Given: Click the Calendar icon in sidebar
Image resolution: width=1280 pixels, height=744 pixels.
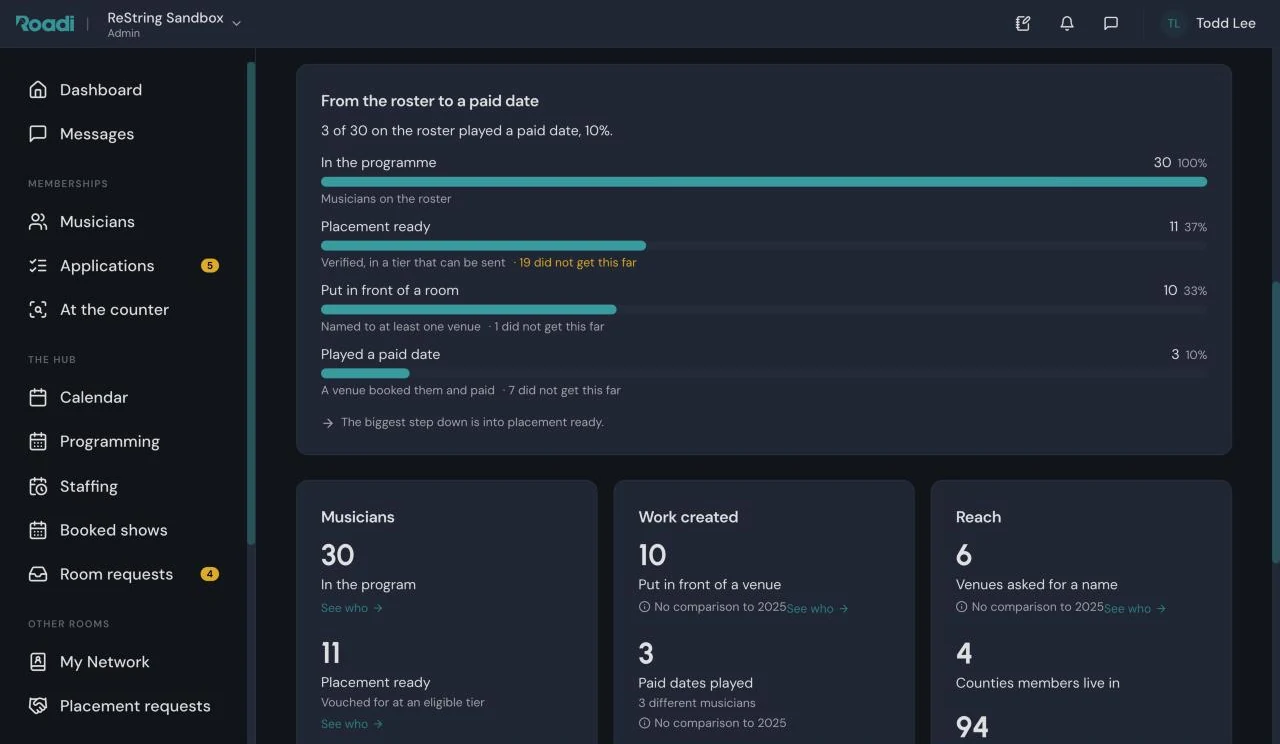Looking at the screenshot, I should [38, 398].
